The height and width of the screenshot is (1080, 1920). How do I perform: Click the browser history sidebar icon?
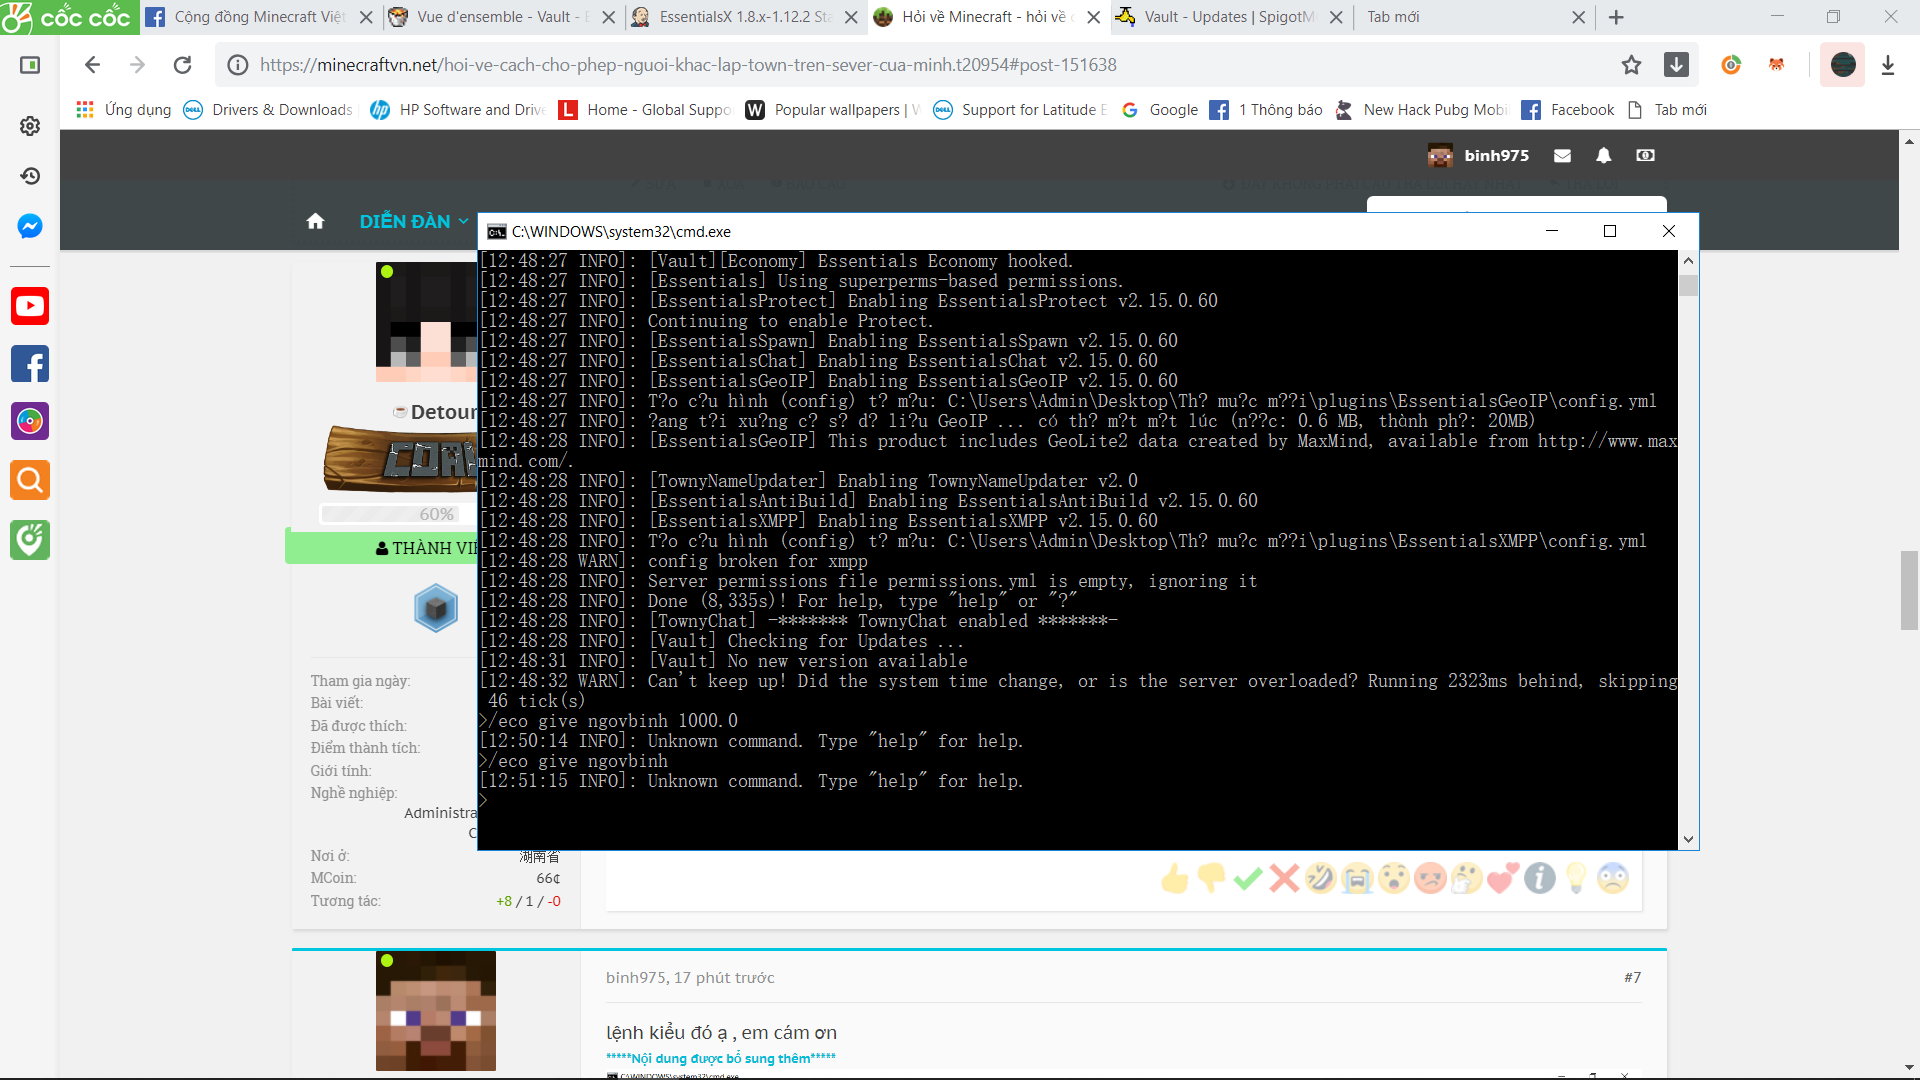coord(30,176)
